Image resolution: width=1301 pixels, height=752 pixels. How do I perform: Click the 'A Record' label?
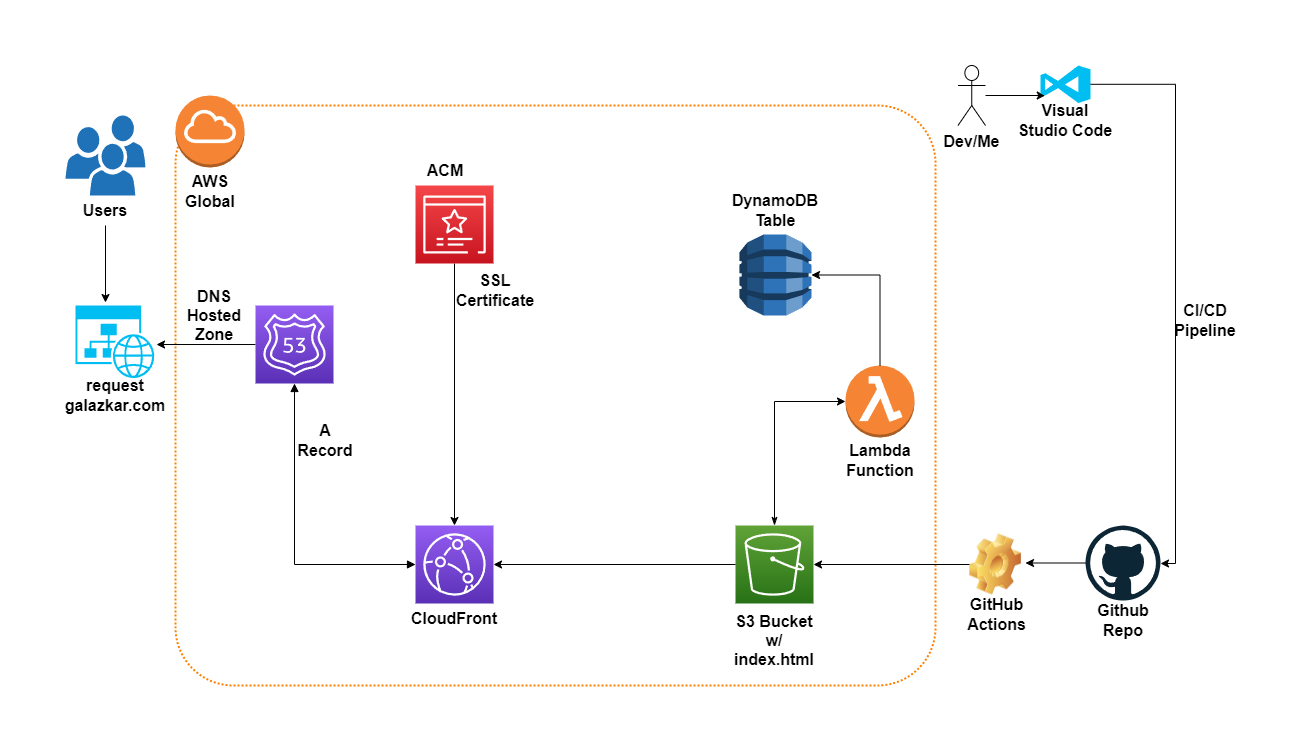pyautogui.click(x=325, y=440)
